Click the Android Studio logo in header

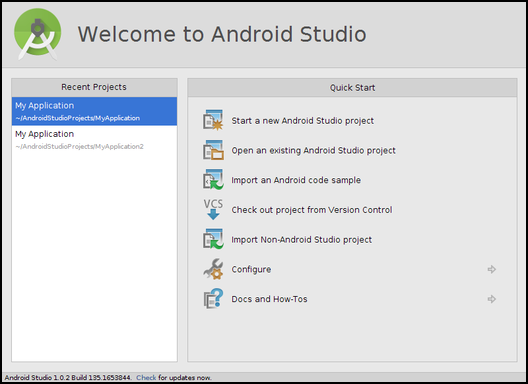pyautogui.click(x=37, y=34)
